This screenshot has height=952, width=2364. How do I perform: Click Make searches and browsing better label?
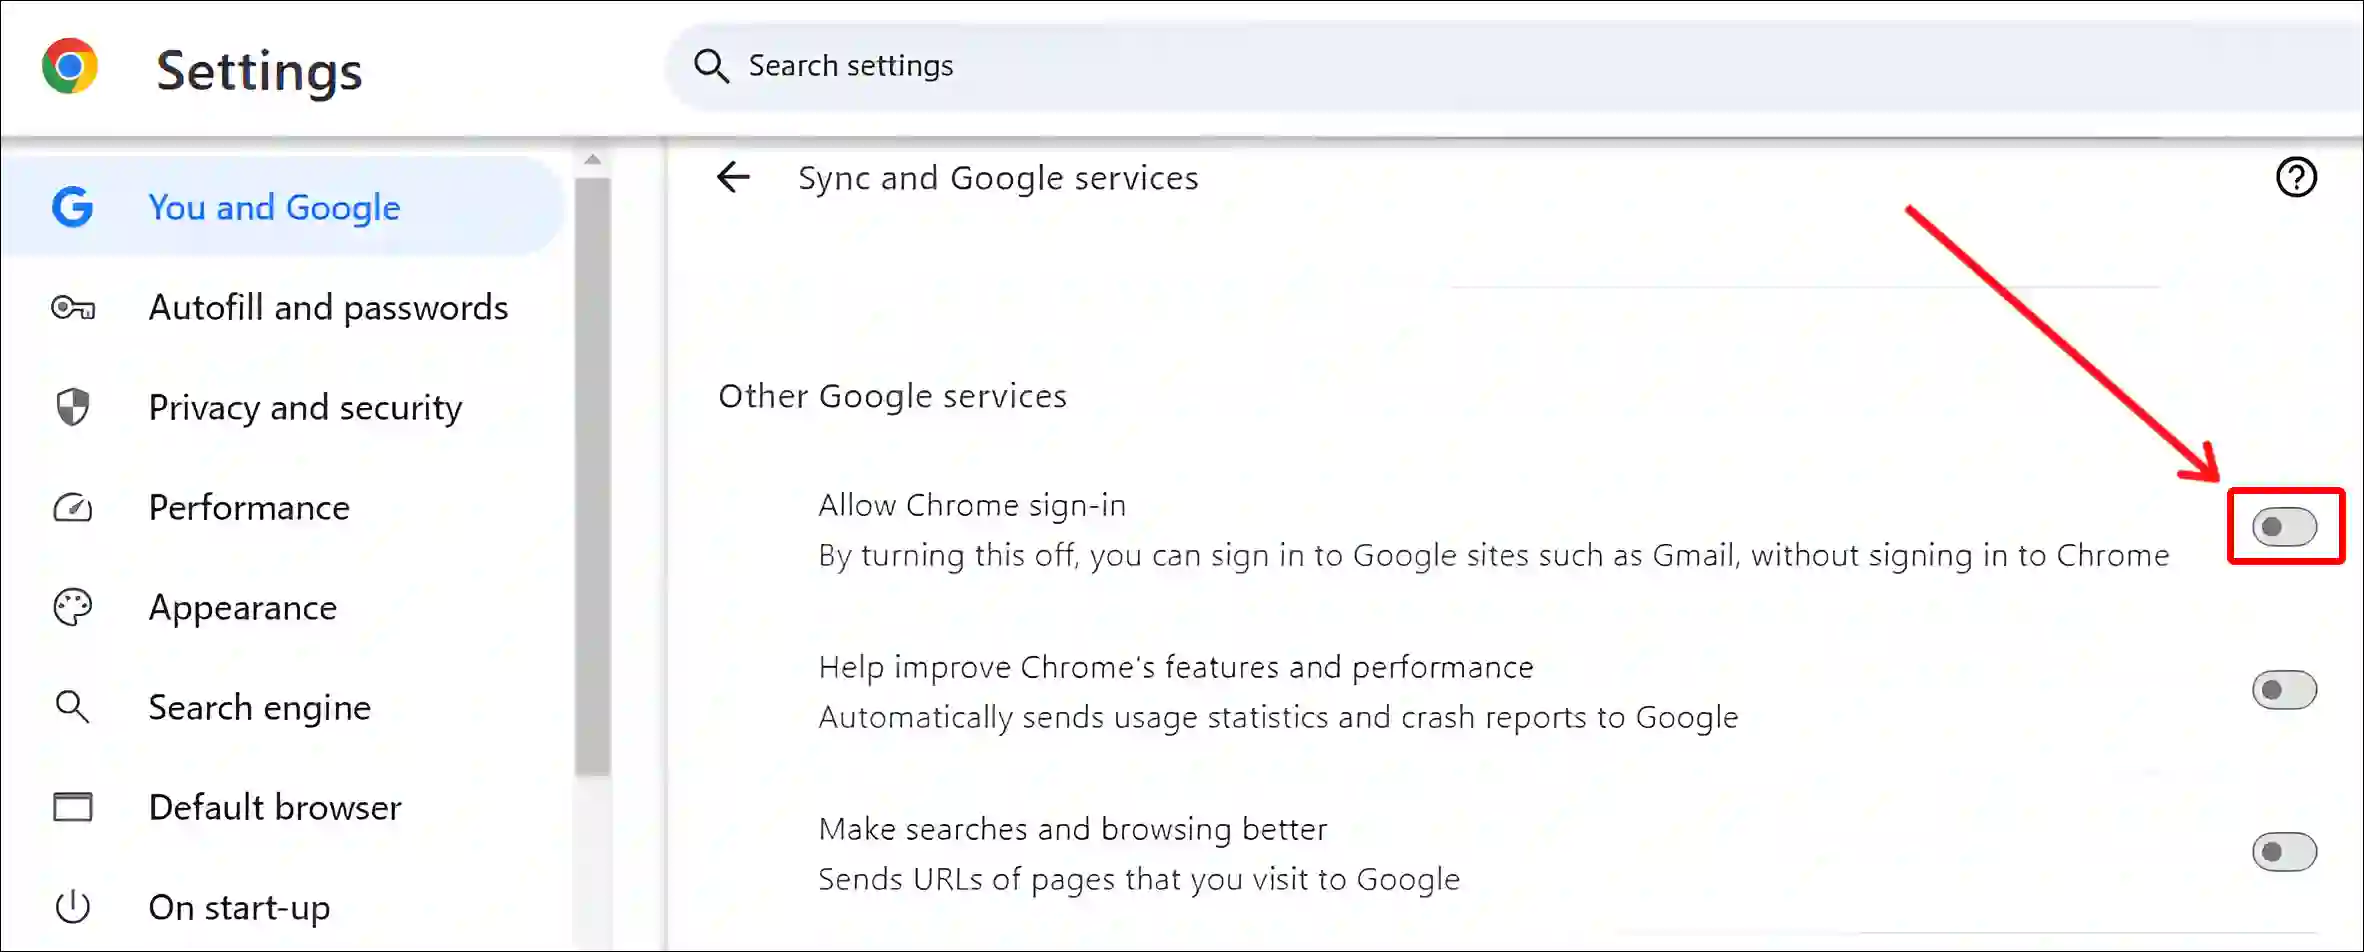[x=1073, y=829]
